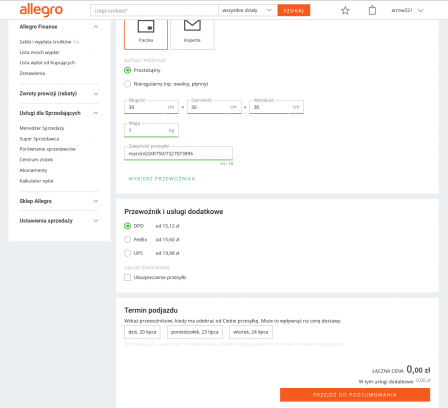The width and height of the screenshot is (448, 408).
Task: Select the Paczka parcel icon tile
Action: (x=146, y=34)
